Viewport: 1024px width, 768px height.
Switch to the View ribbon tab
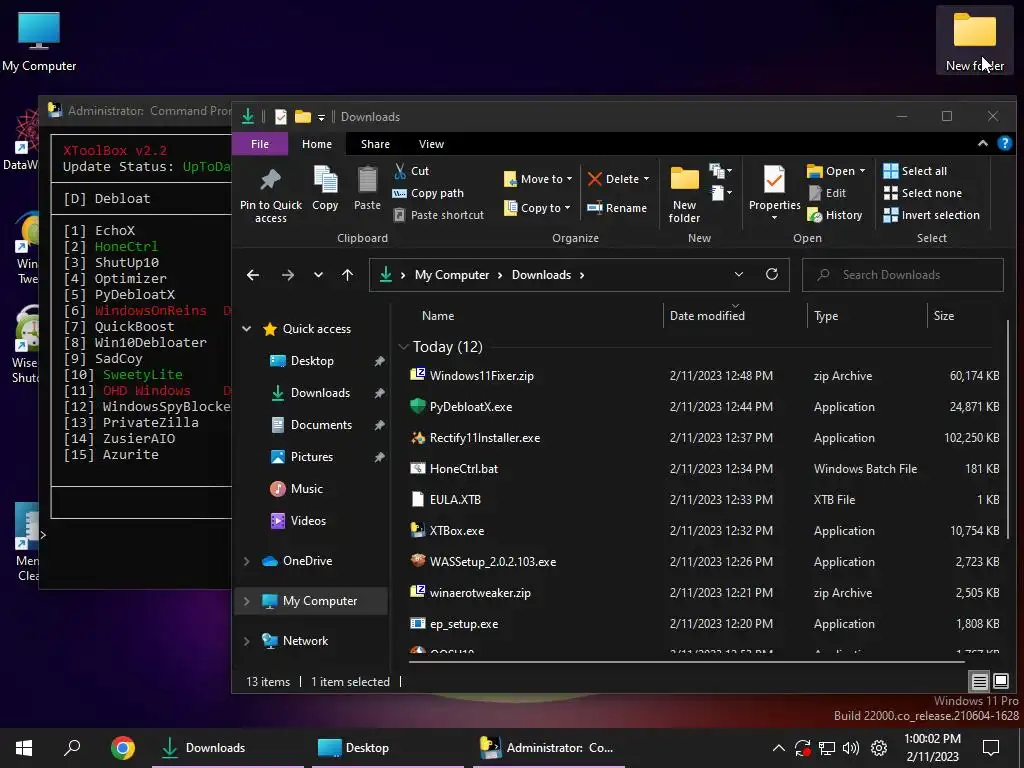point(431,144)
